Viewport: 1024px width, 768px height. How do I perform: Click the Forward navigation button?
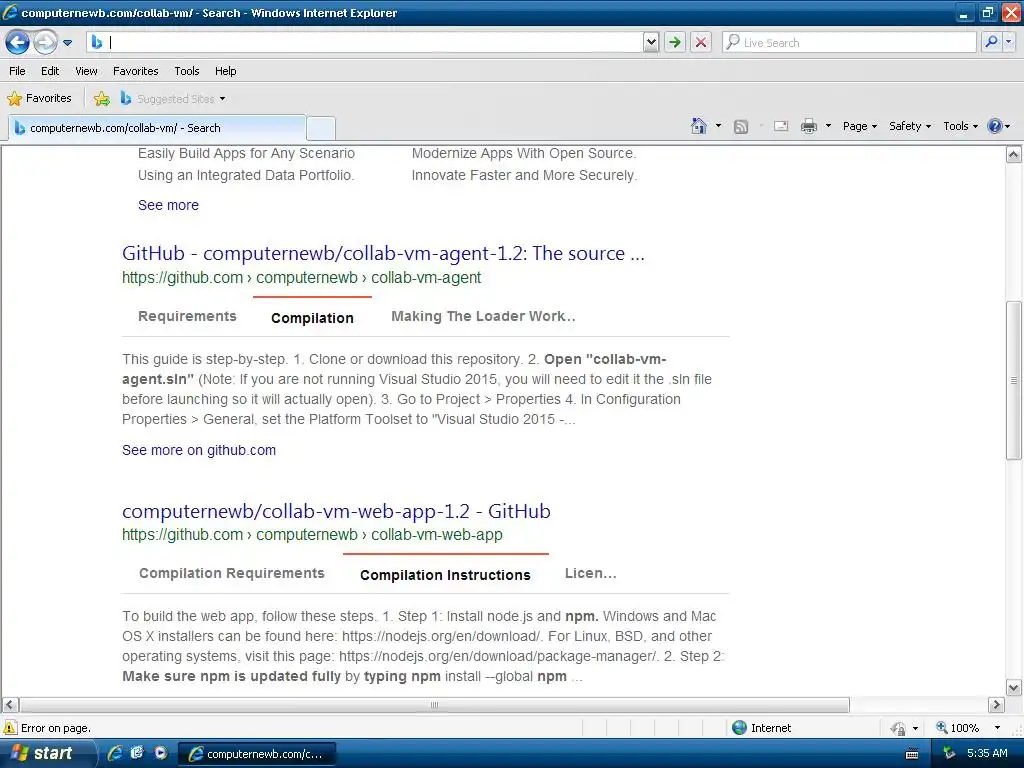pos(45,42)
